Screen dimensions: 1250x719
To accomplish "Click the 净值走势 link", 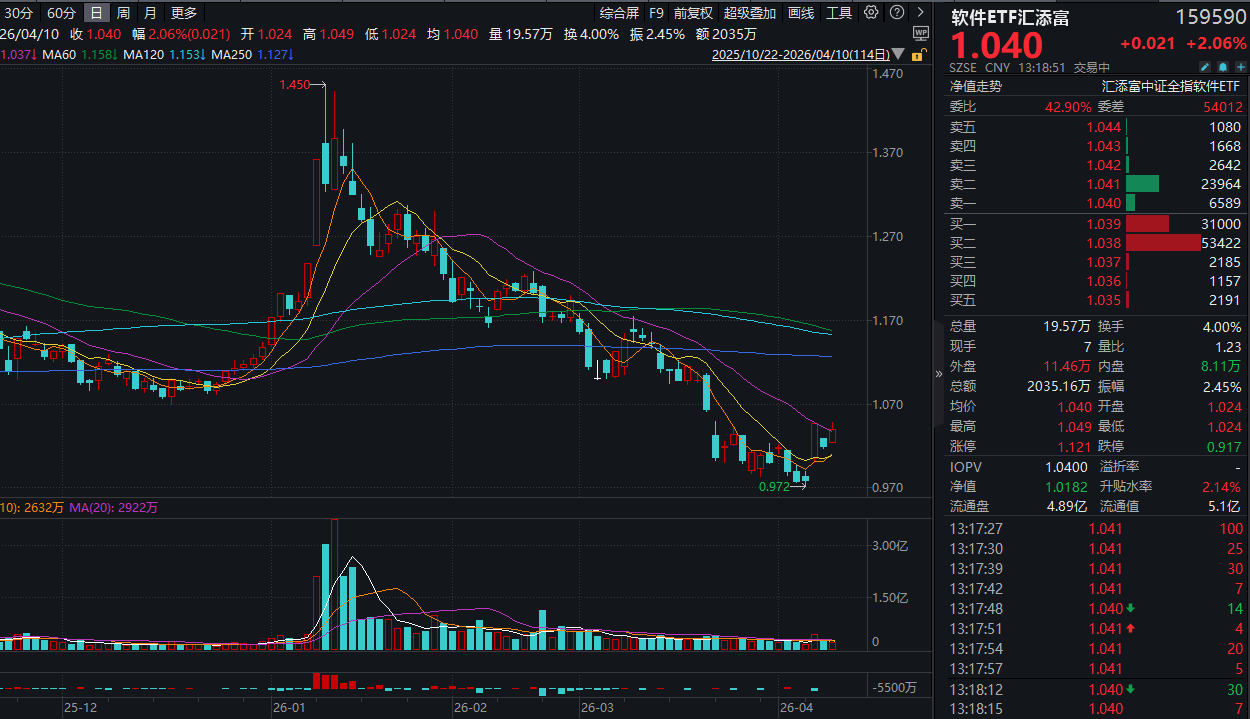I will point(975,87).
